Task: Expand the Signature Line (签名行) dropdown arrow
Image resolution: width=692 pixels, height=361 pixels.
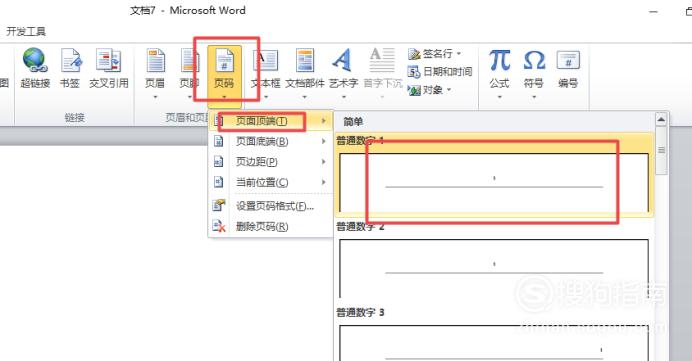Action: [459, 54]
